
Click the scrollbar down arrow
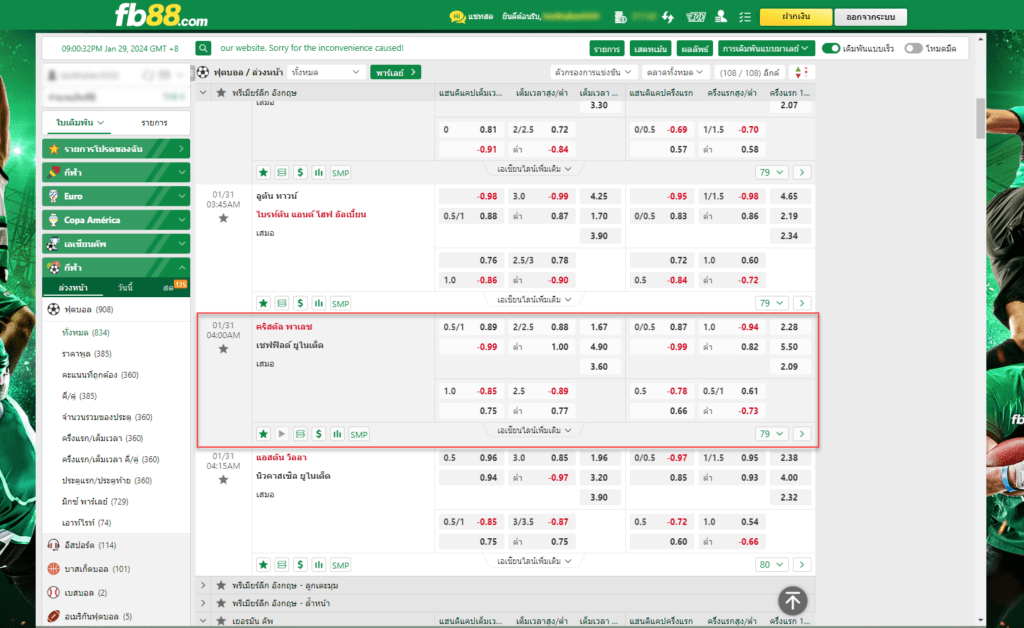[980, 620]
